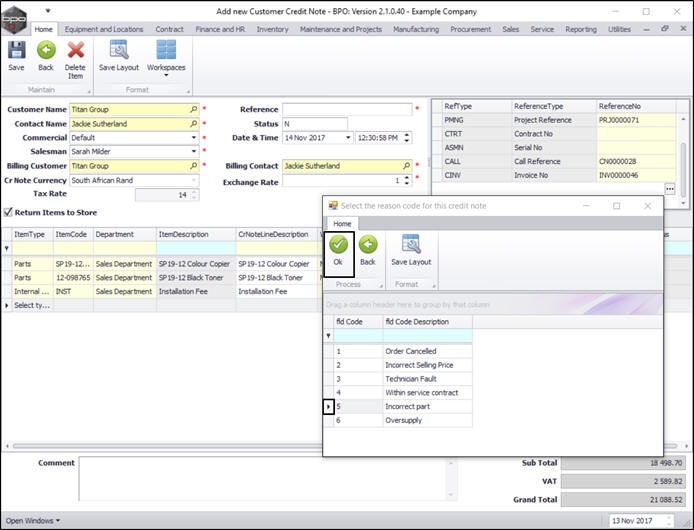
Task: Click the filter row icon in items grid
Action: point(7,248)
